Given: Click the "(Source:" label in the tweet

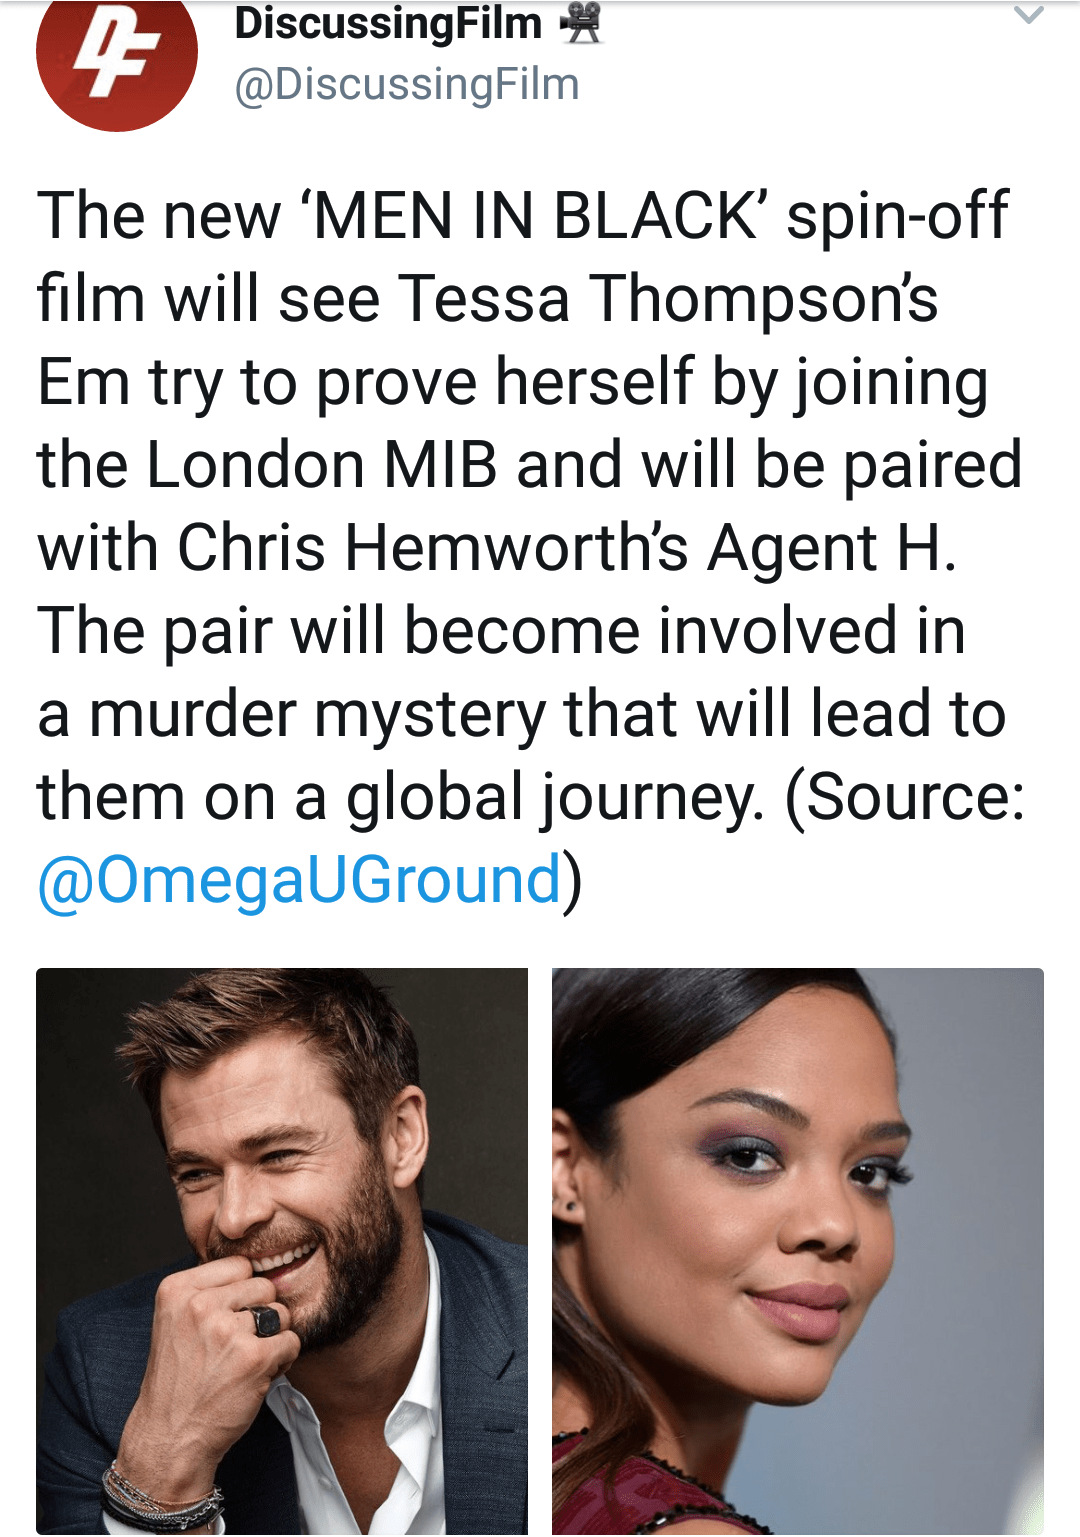Looking at the screenshot, I should point(905,797).
